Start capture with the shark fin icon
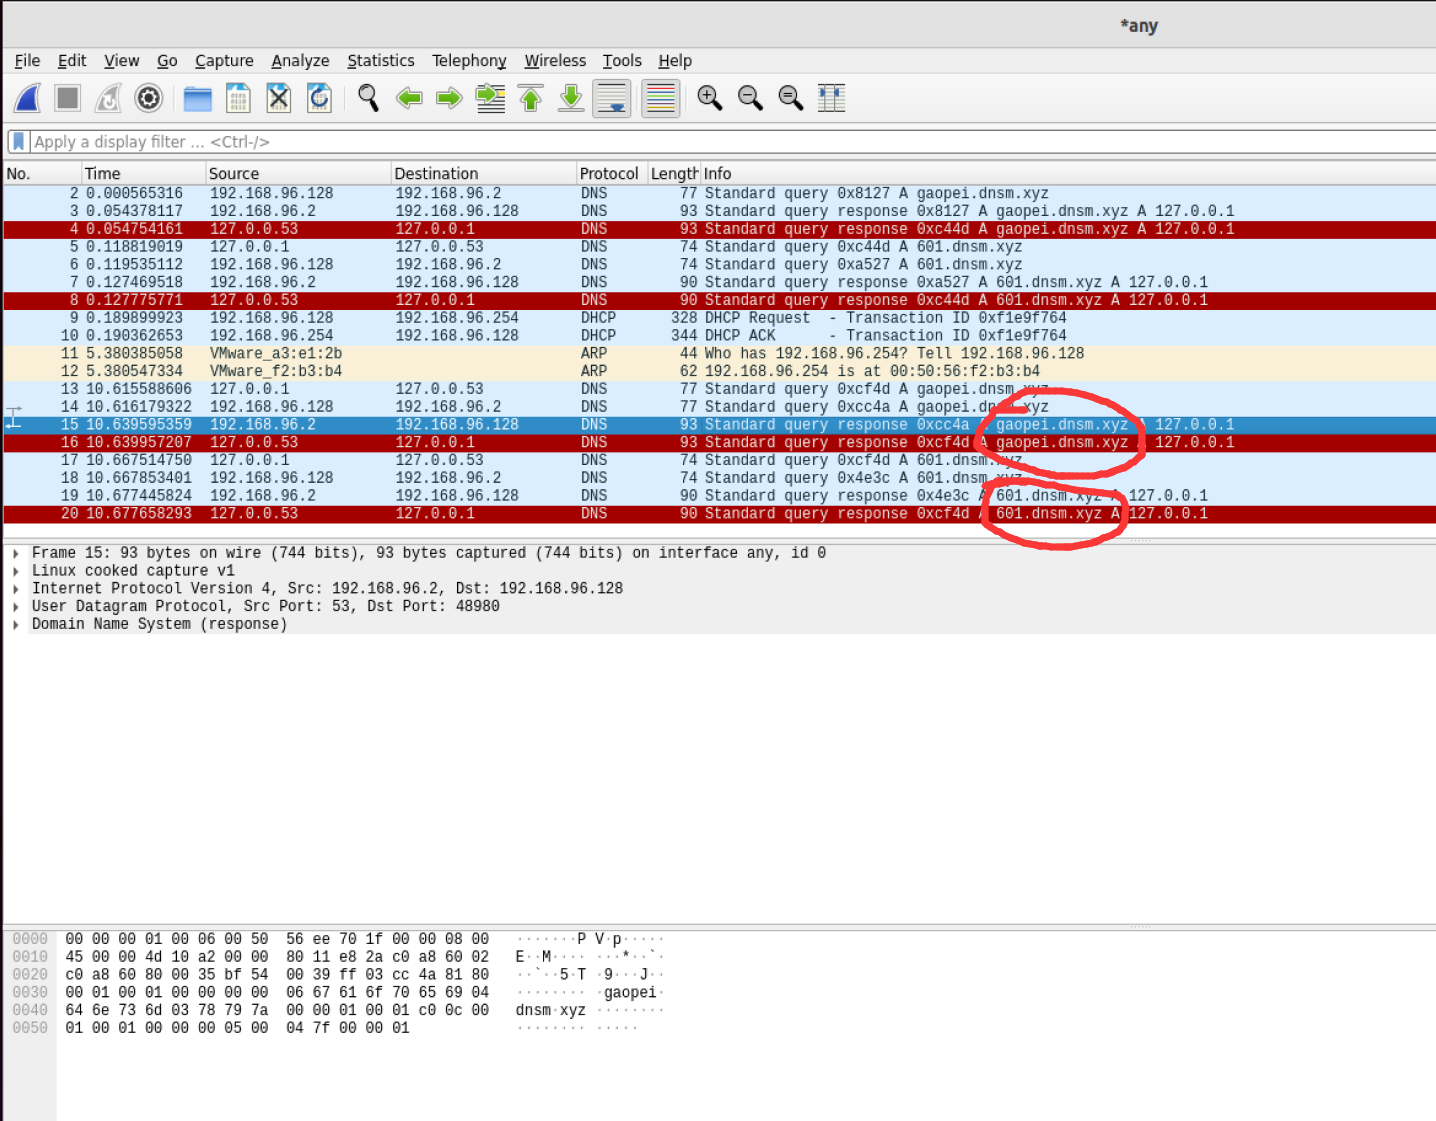 pyautogui.click(x=28, y=98)
